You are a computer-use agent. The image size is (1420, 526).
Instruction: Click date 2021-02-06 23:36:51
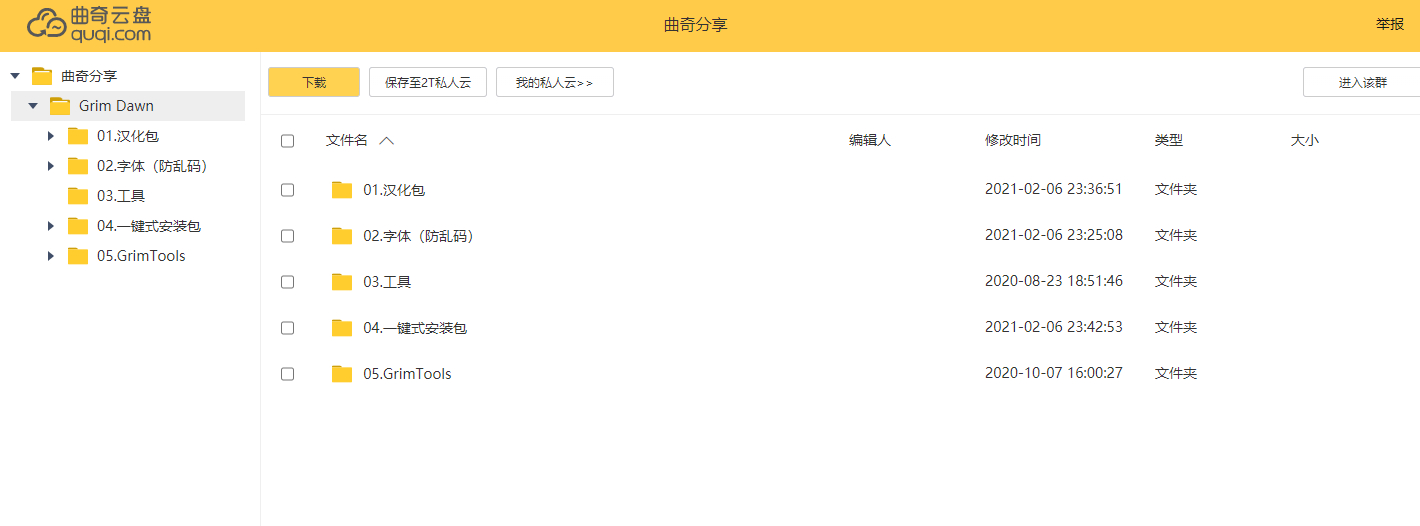[1054, 189]
